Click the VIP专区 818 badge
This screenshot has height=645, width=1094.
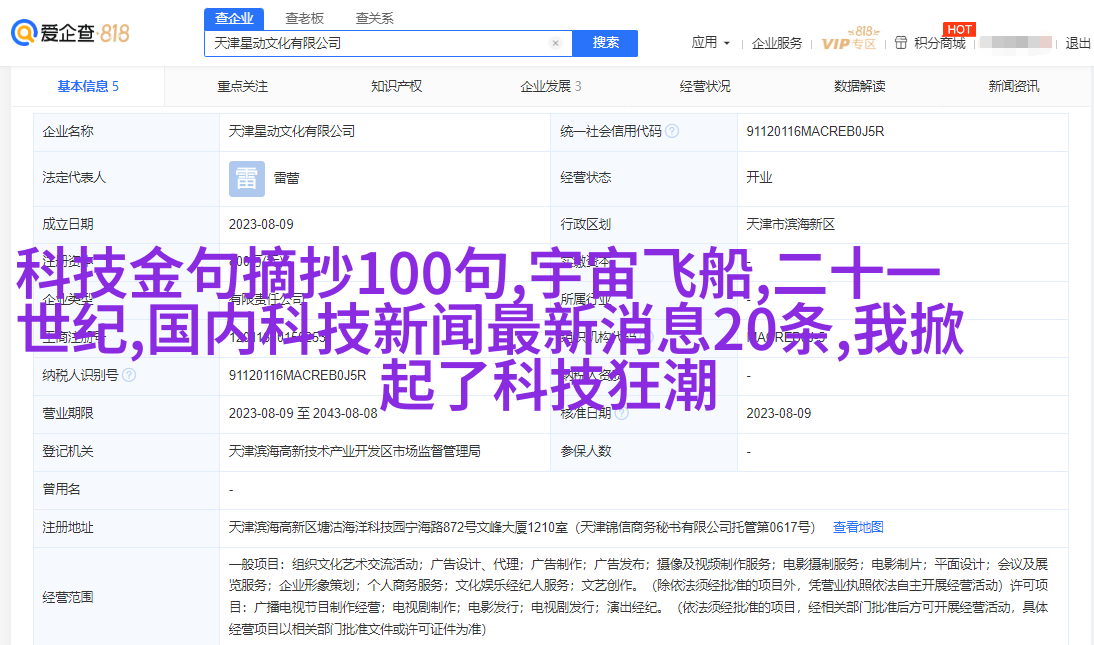pyautogui.click(x=849, y=39)
